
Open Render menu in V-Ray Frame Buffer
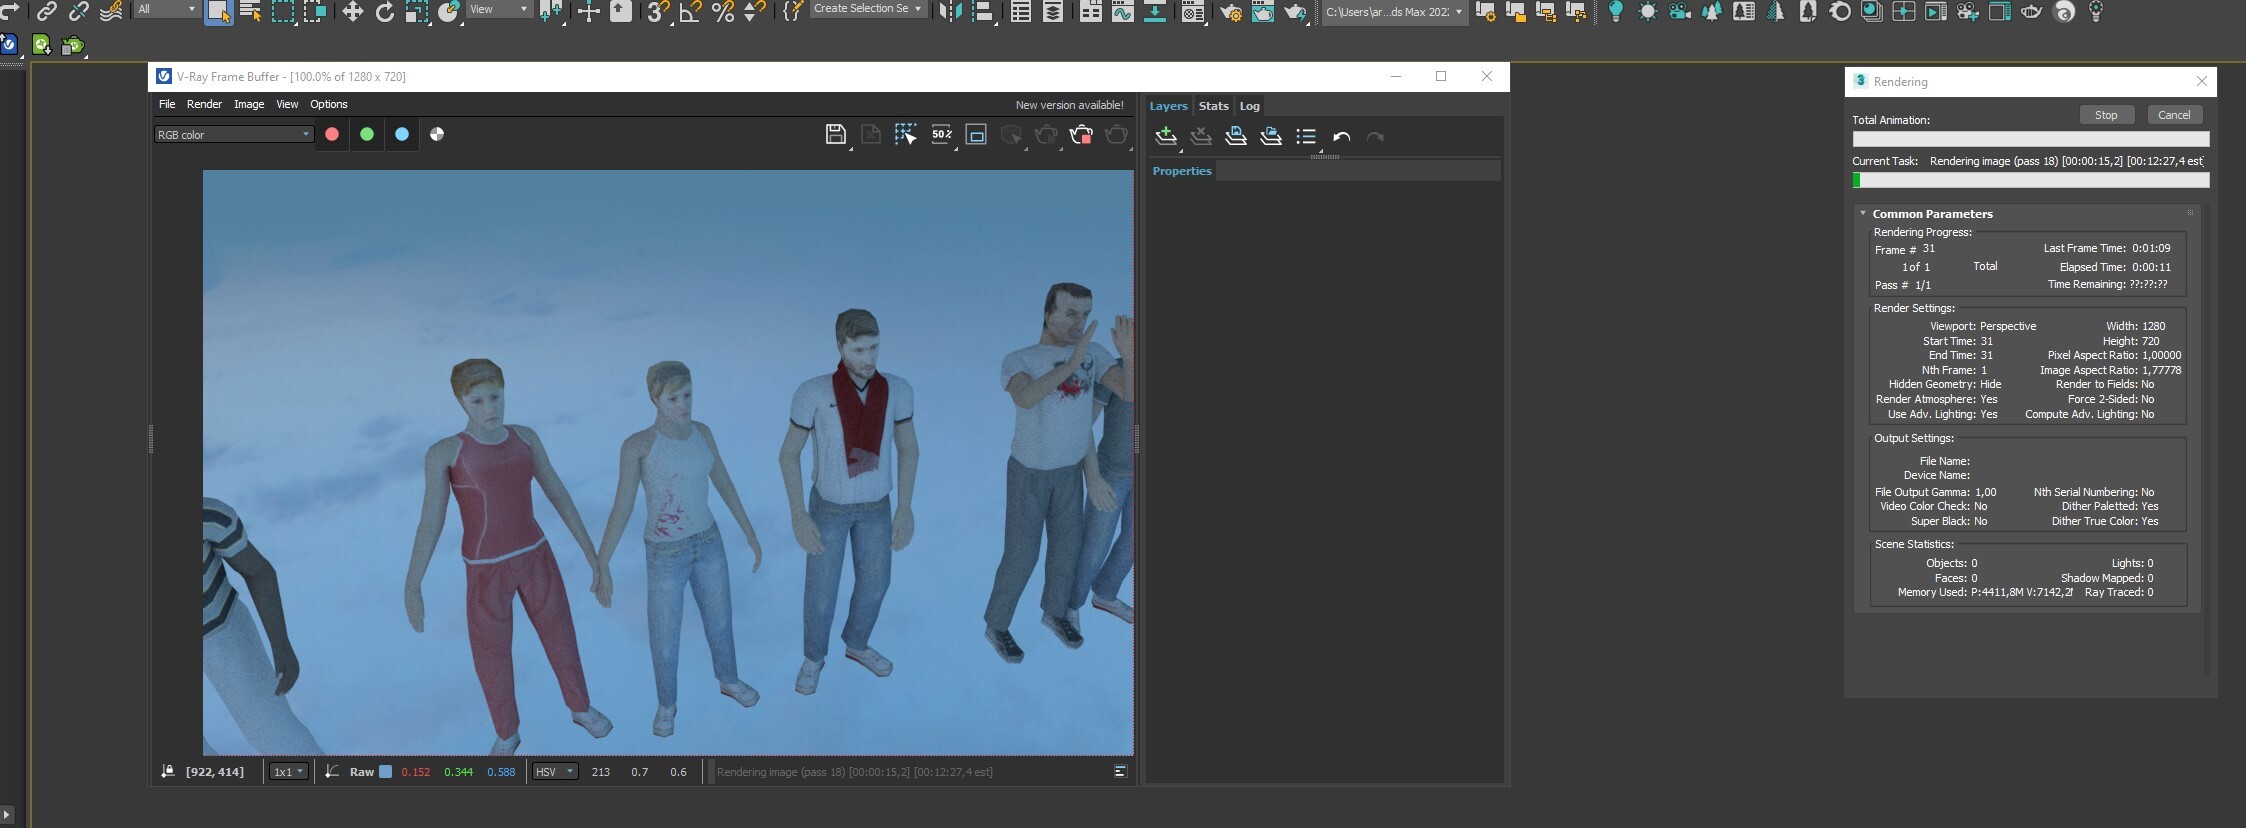(x=204, y=104)
